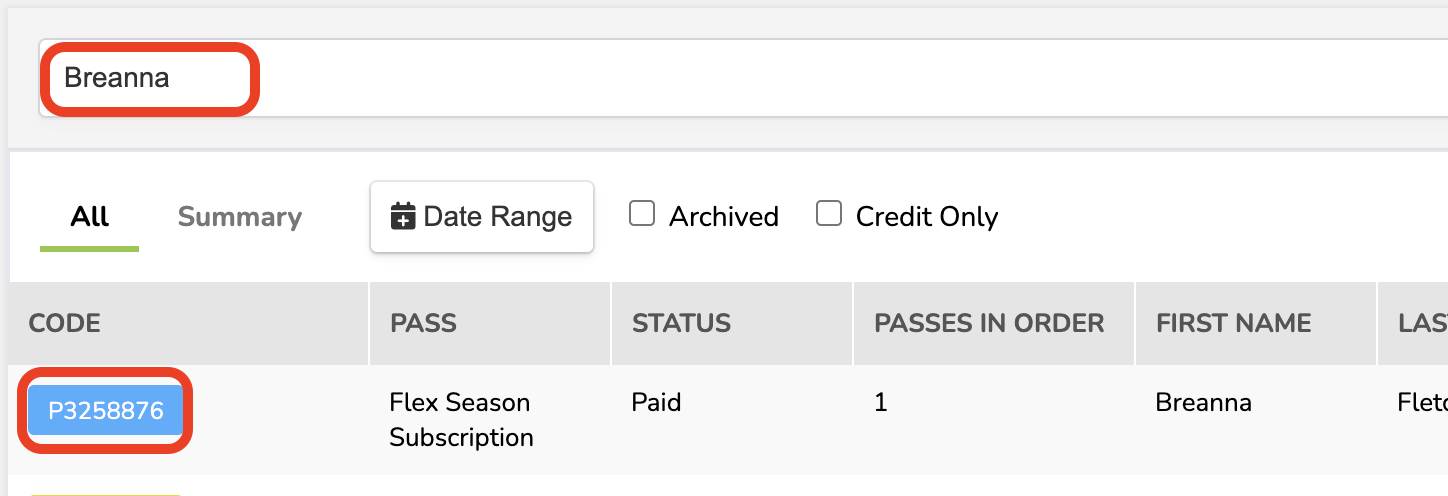The width and height of the screenshot is (1448, 496).
Task: Click the passes in order value 1
Action: pyautogui.click(x=881, y=403)
